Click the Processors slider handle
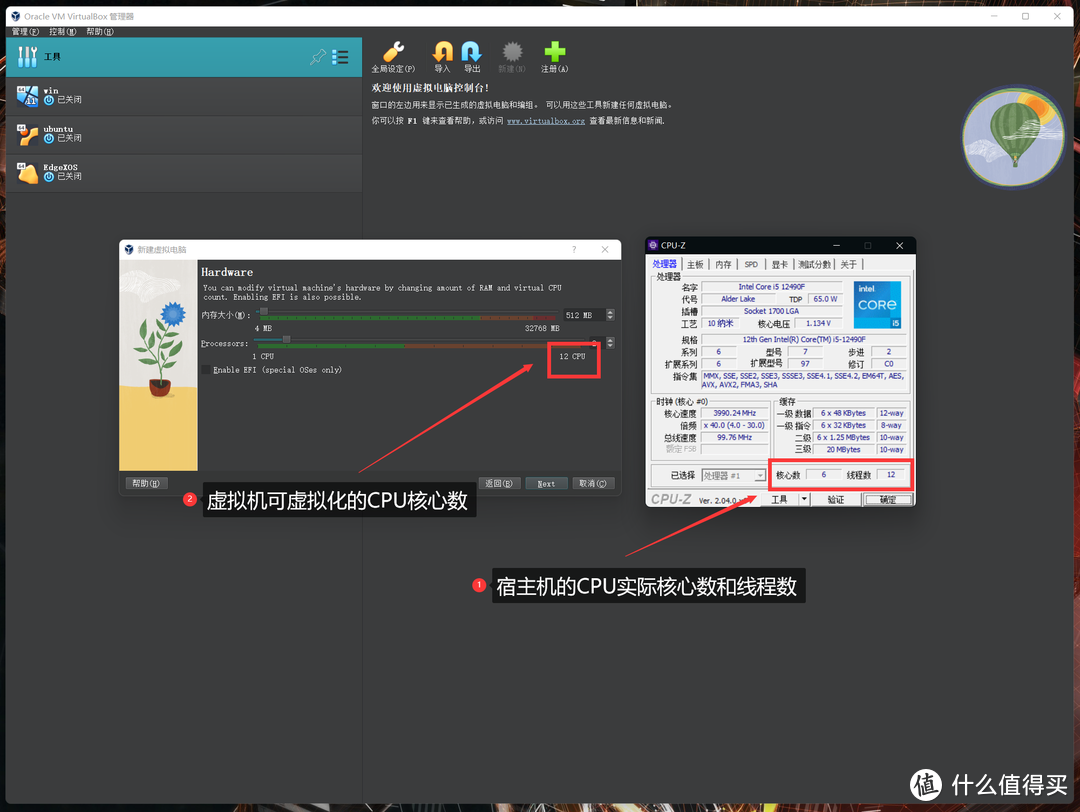 [287, 340]
